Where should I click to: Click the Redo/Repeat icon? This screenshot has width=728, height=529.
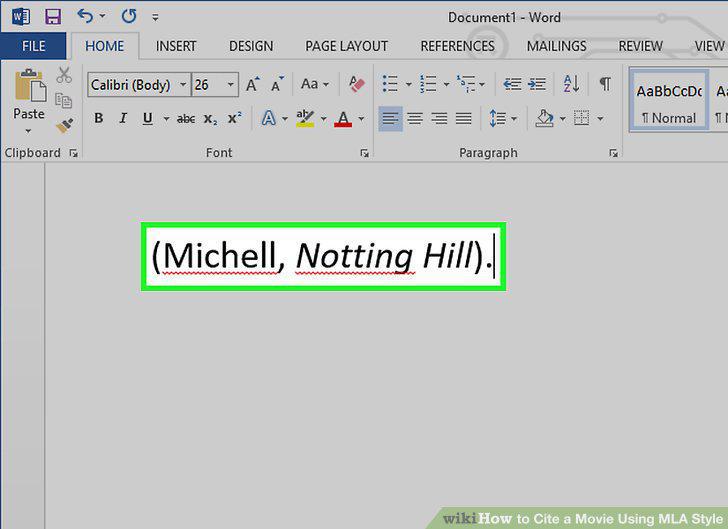click(129, 17)
